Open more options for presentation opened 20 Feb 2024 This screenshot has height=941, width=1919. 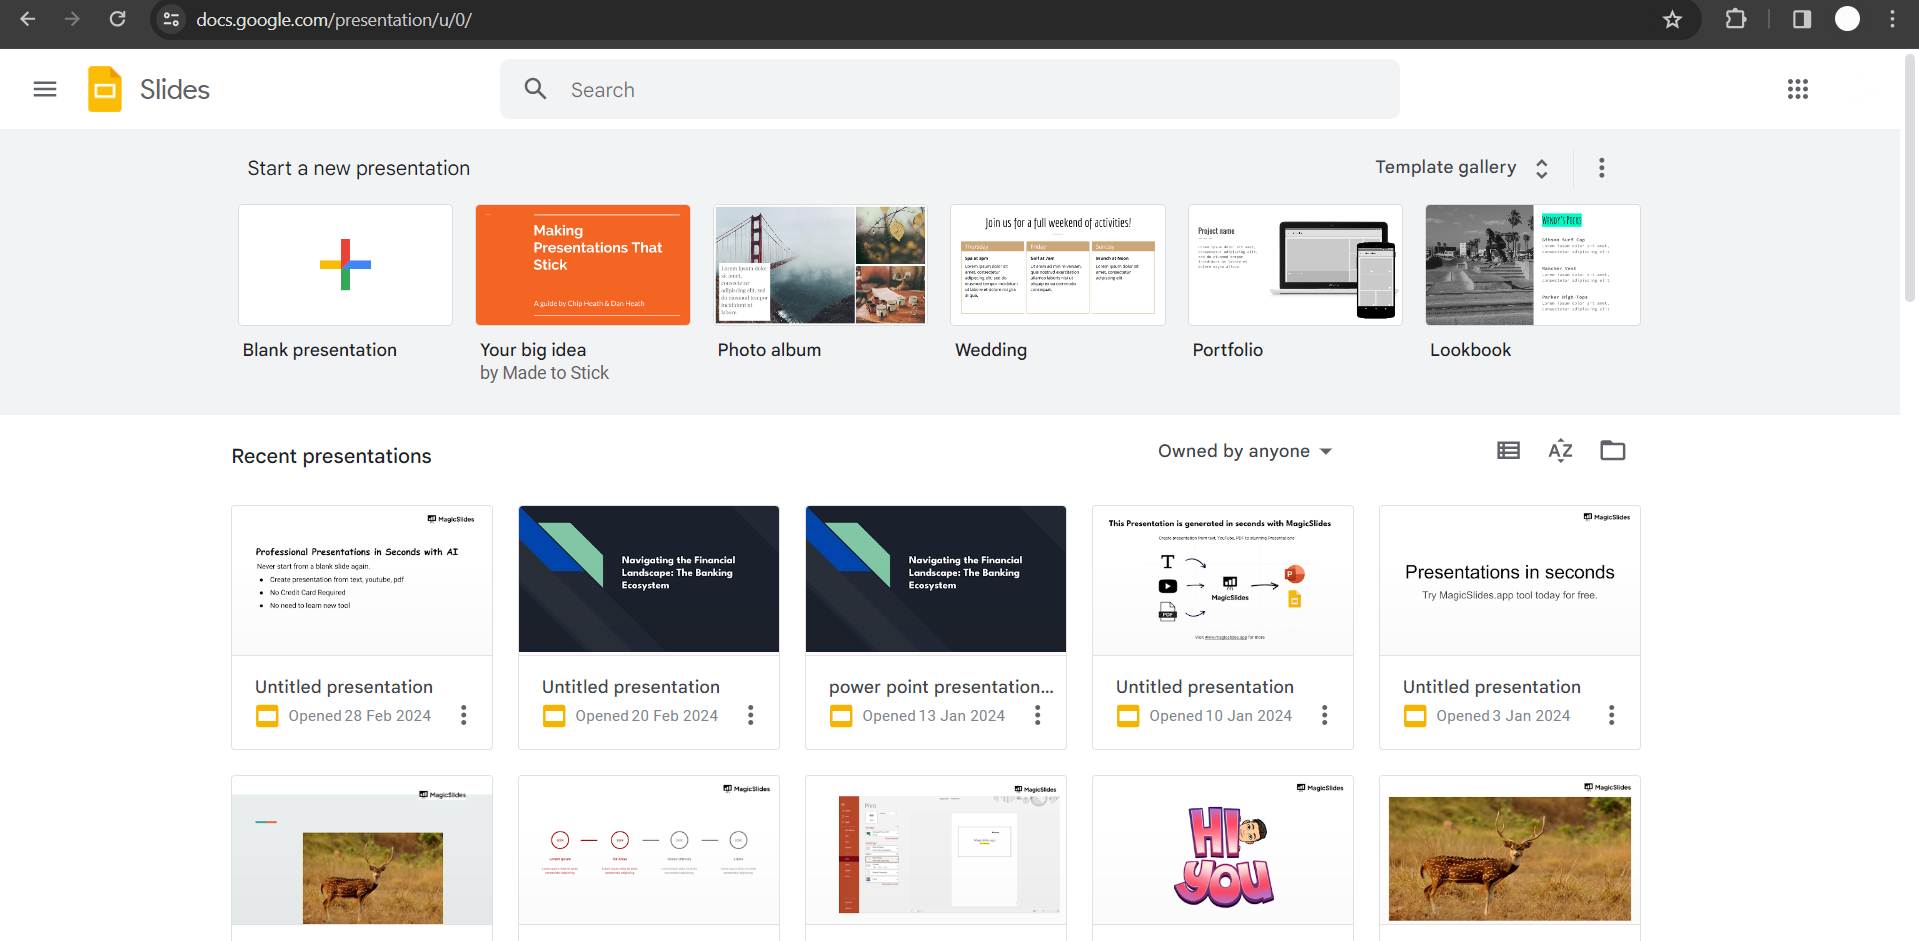[x=751, y=715]
